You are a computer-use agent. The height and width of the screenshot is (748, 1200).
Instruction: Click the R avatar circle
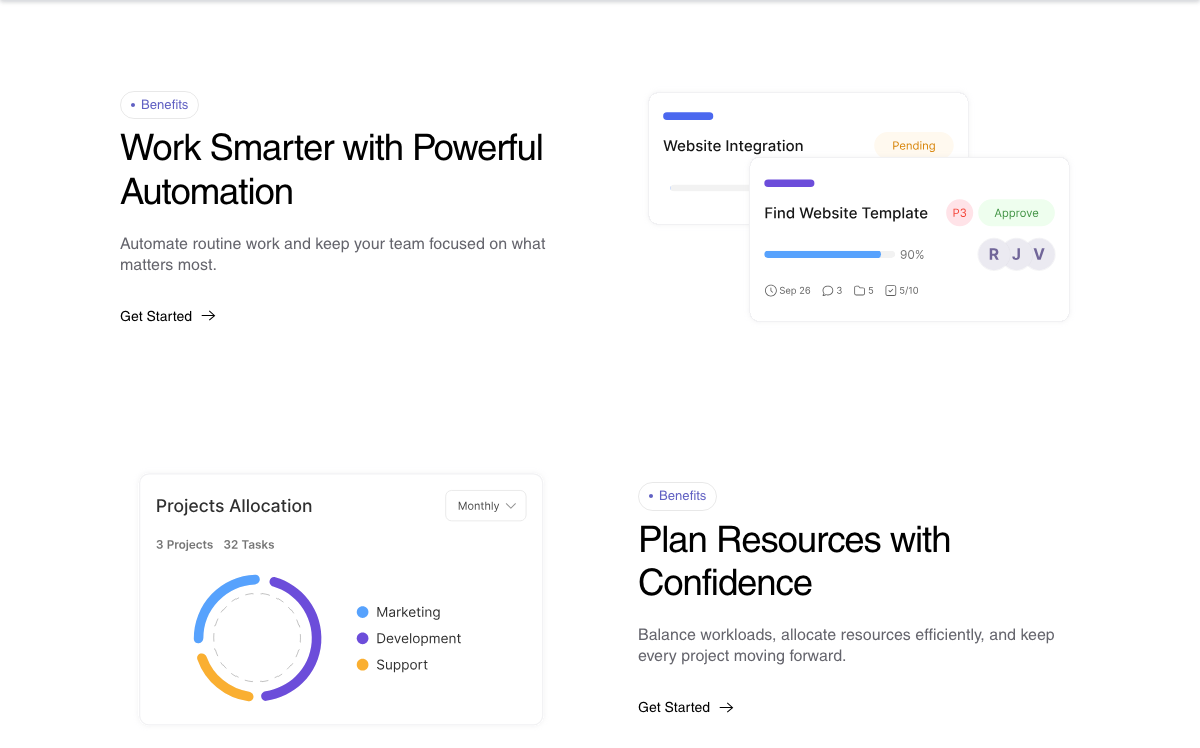tap(993, 254)
